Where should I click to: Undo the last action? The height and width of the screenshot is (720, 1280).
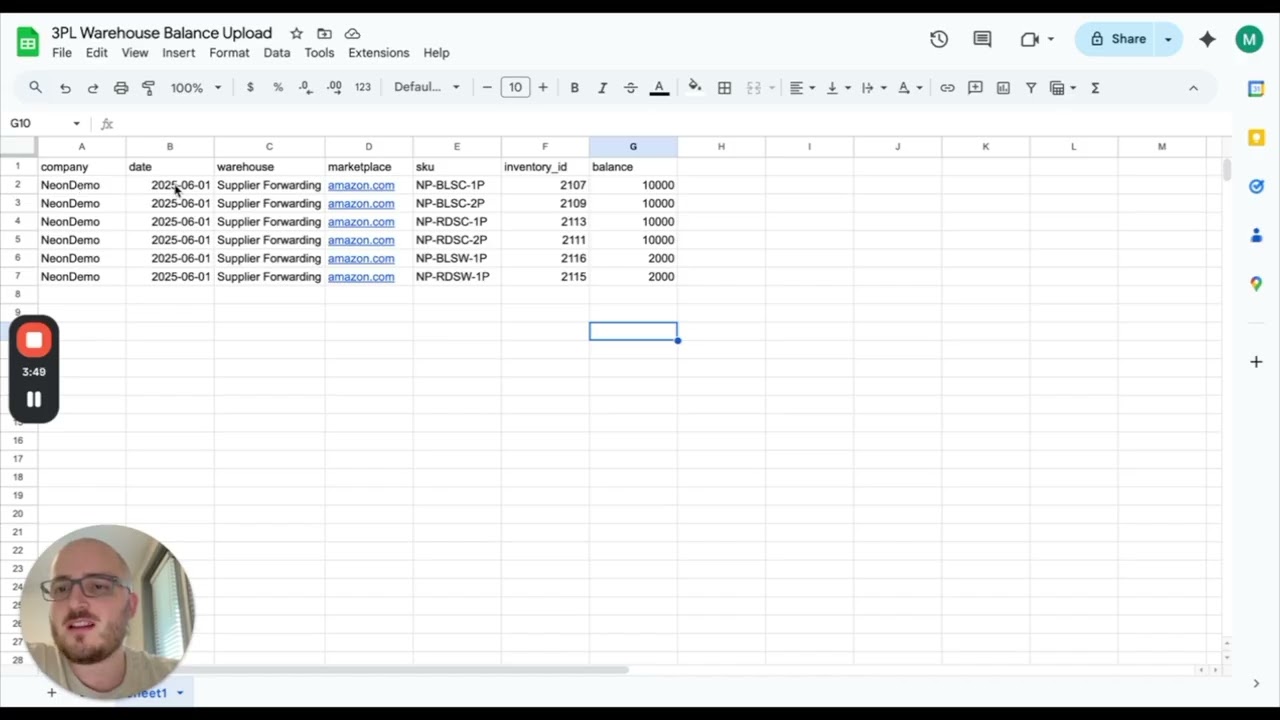pos(65,88)
